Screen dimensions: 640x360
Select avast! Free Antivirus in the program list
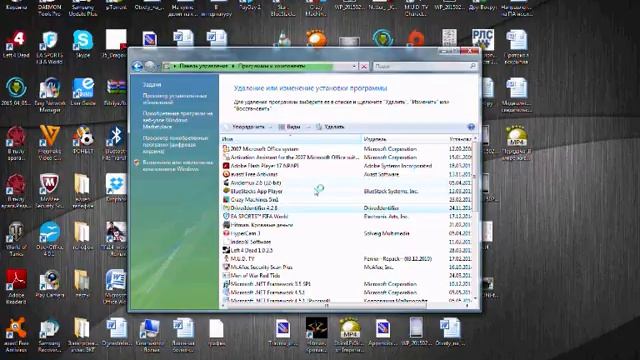[347, 174]
